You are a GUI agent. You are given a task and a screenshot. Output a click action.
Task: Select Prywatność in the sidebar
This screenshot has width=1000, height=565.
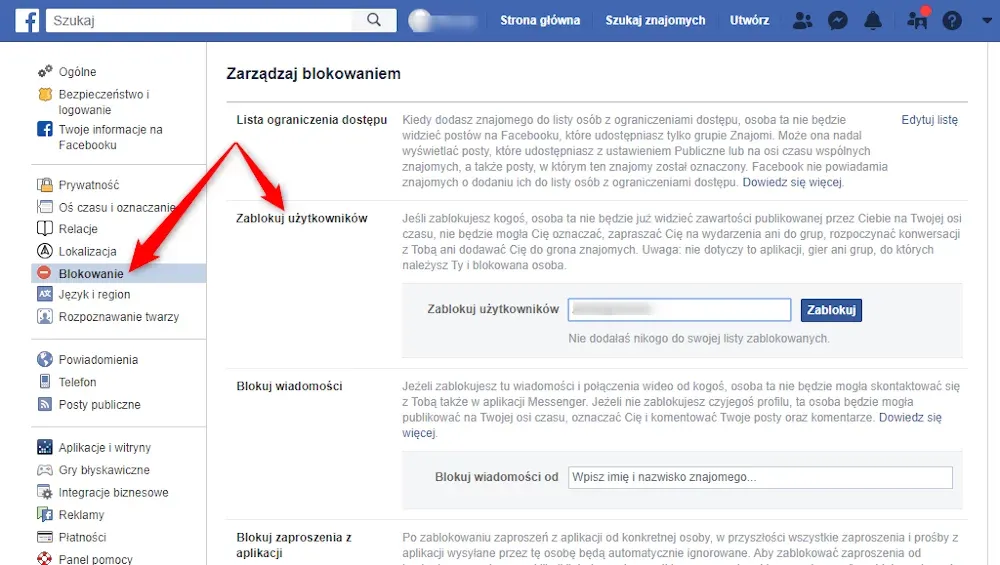(89, 185)
